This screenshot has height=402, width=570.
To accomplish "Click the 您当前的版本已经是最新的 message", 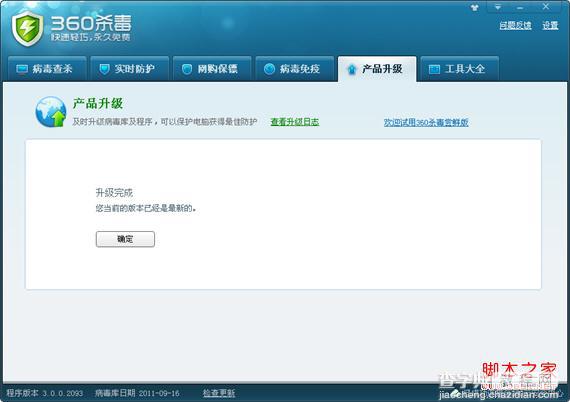I will click(146, 208).
